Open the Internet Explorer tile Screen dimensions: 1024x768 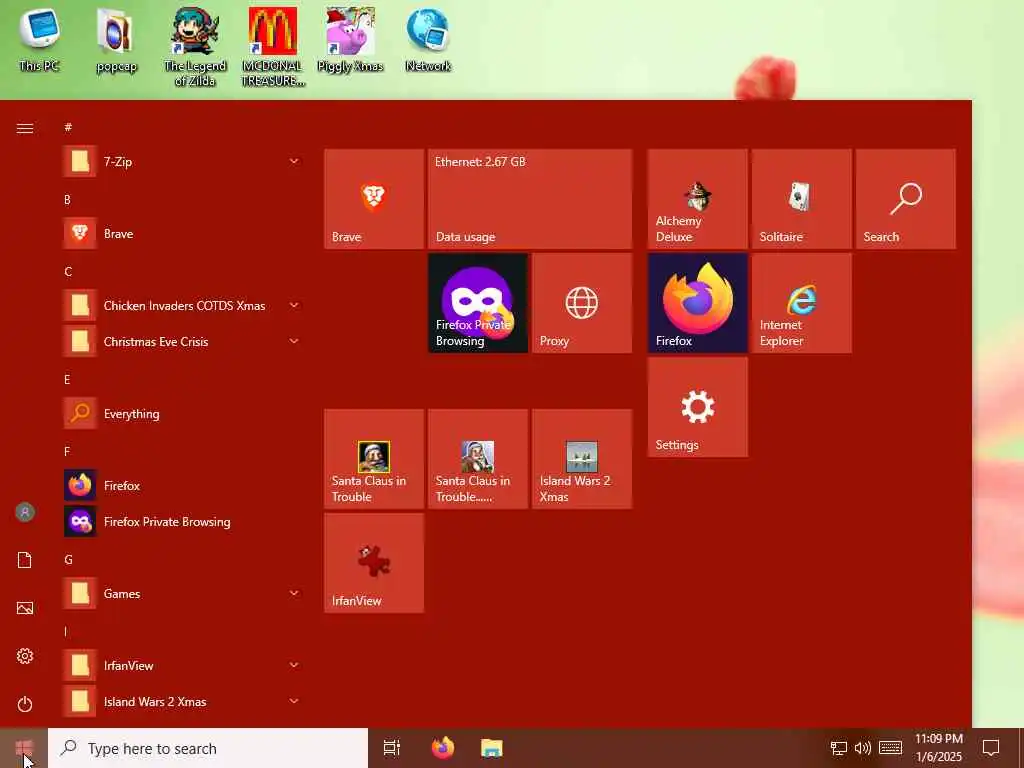click(x=801, y=303)
